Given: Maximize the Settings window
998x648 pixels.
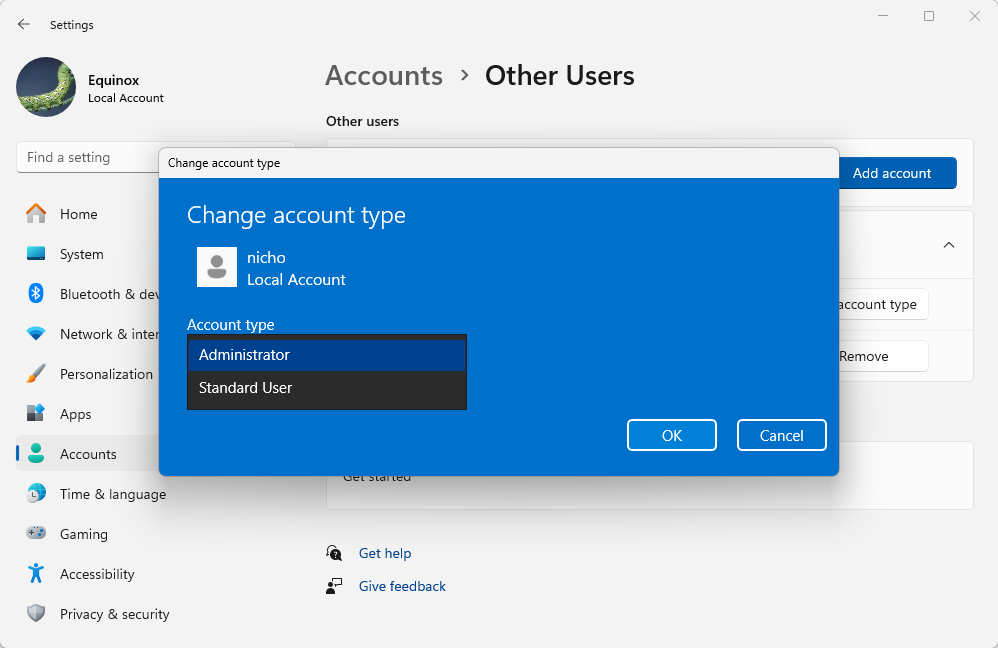Looking at the screenshot, I should click(x=929, y=16).
